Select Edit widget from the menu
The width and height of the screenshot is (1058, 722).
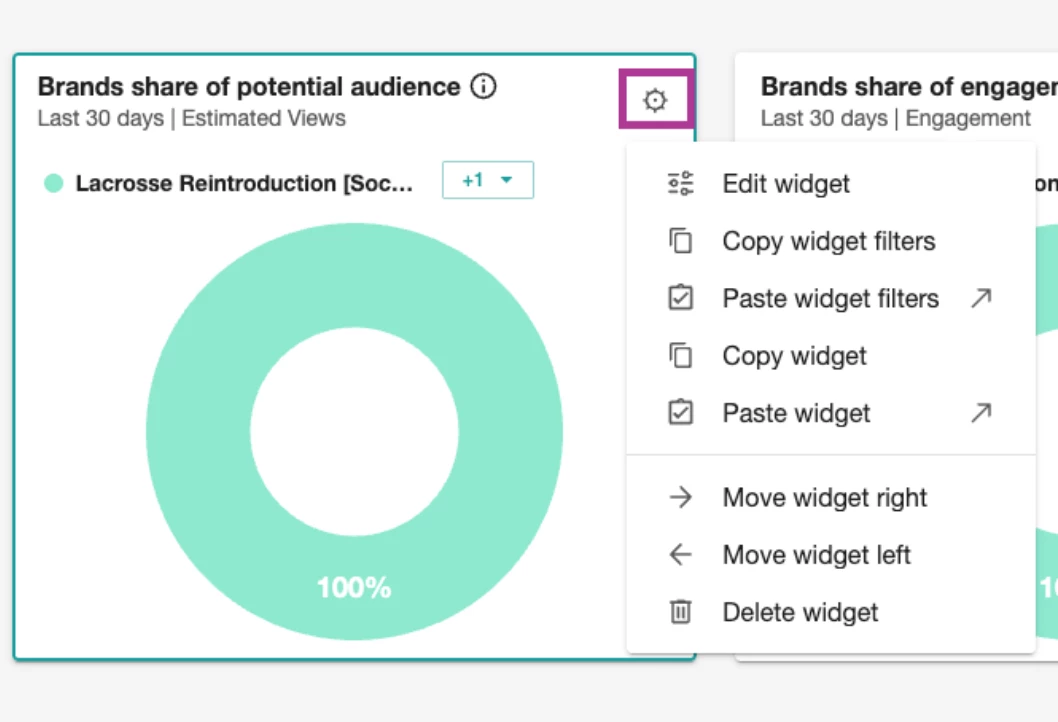point(786,184)
